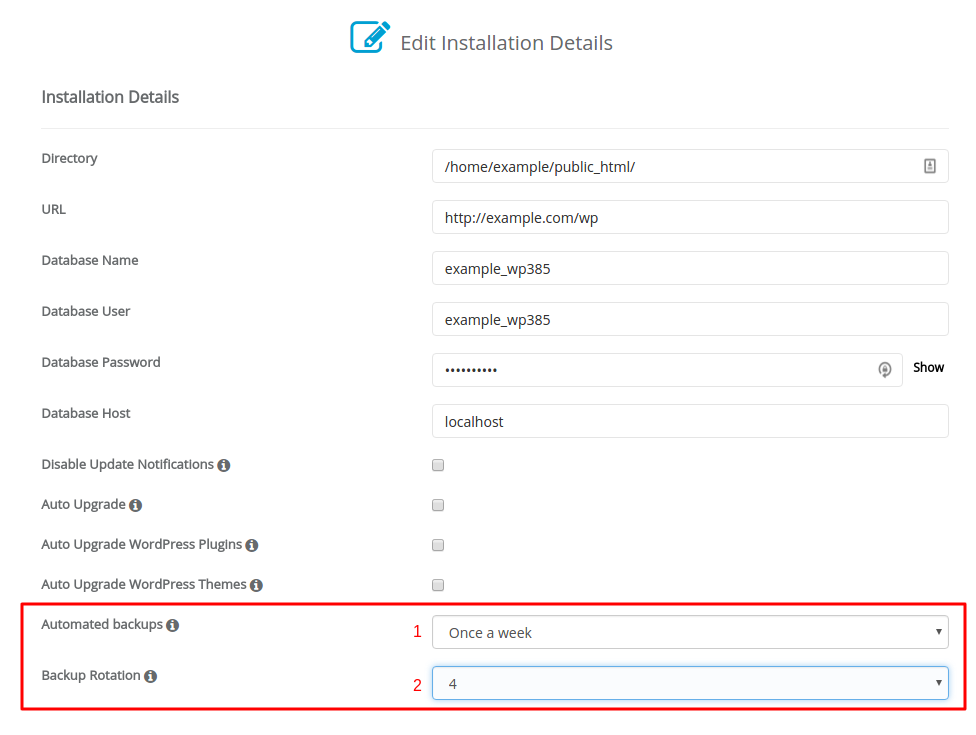
Task: Open the Automated backups frequency dropdown
Action: [x=690, y=632]
